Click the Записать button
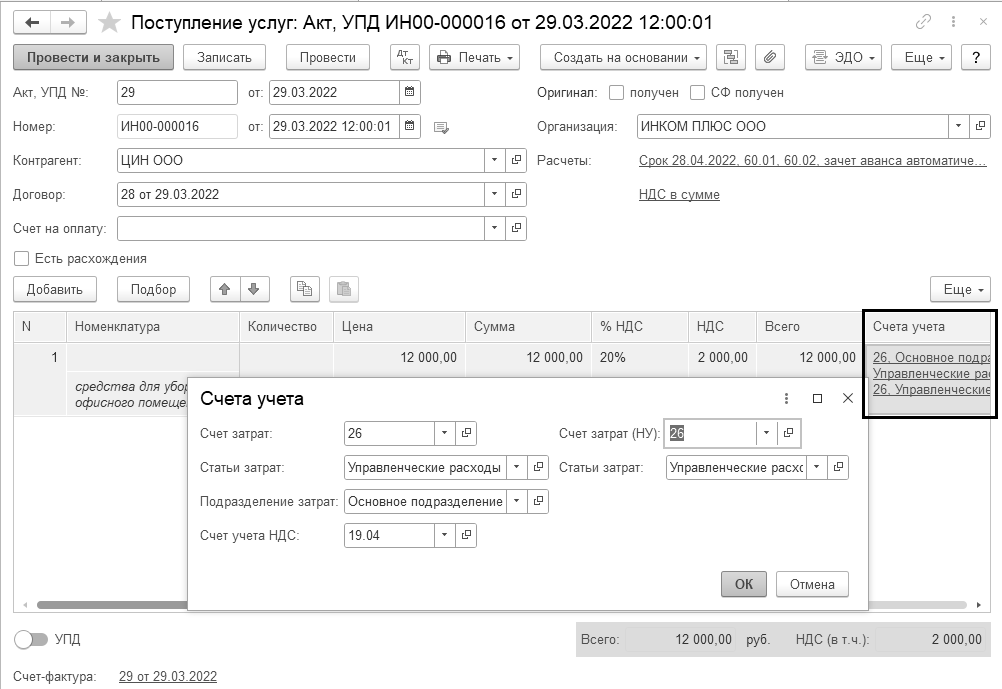Viewport: 1002px width, 689px height. tap(224, 58)
